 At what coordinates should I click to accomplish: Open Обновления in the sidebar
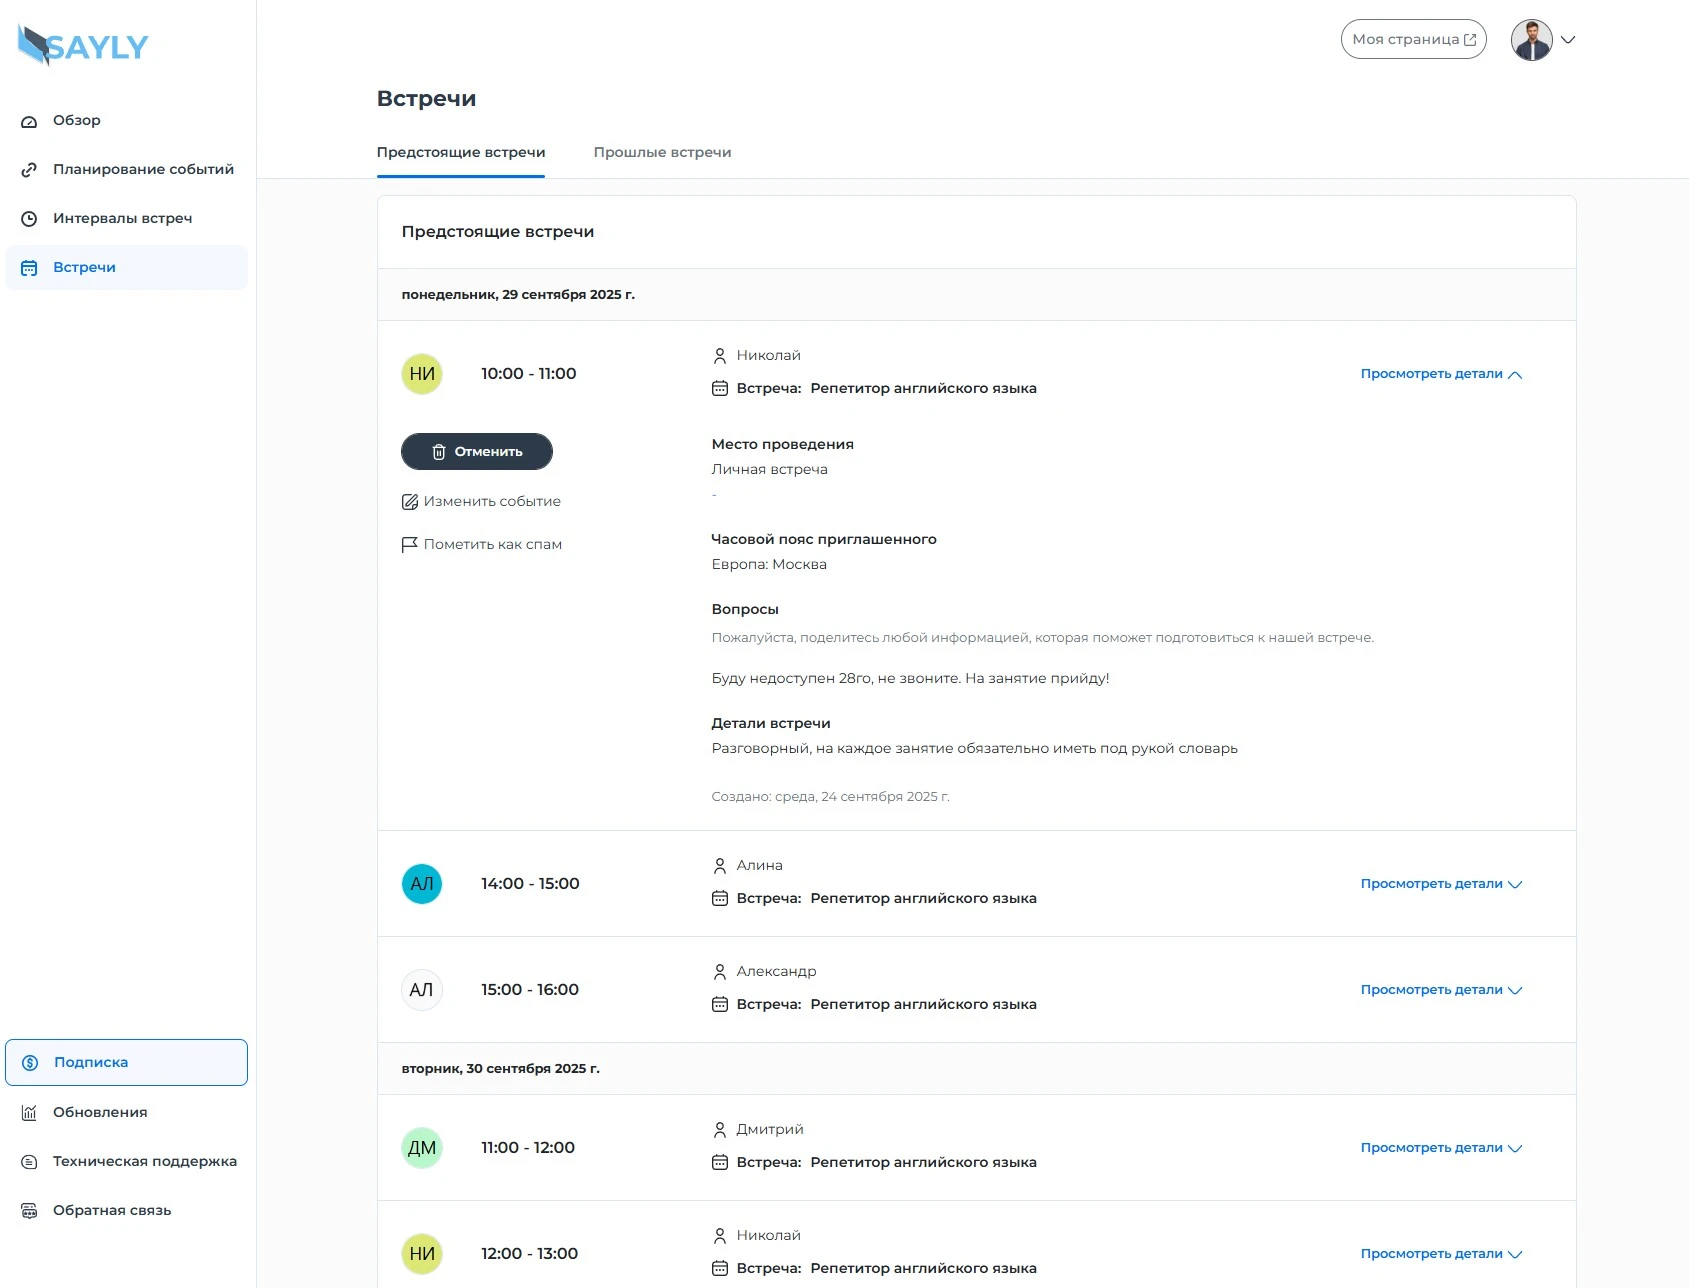pyautogui.click(x=99, y=1112)
